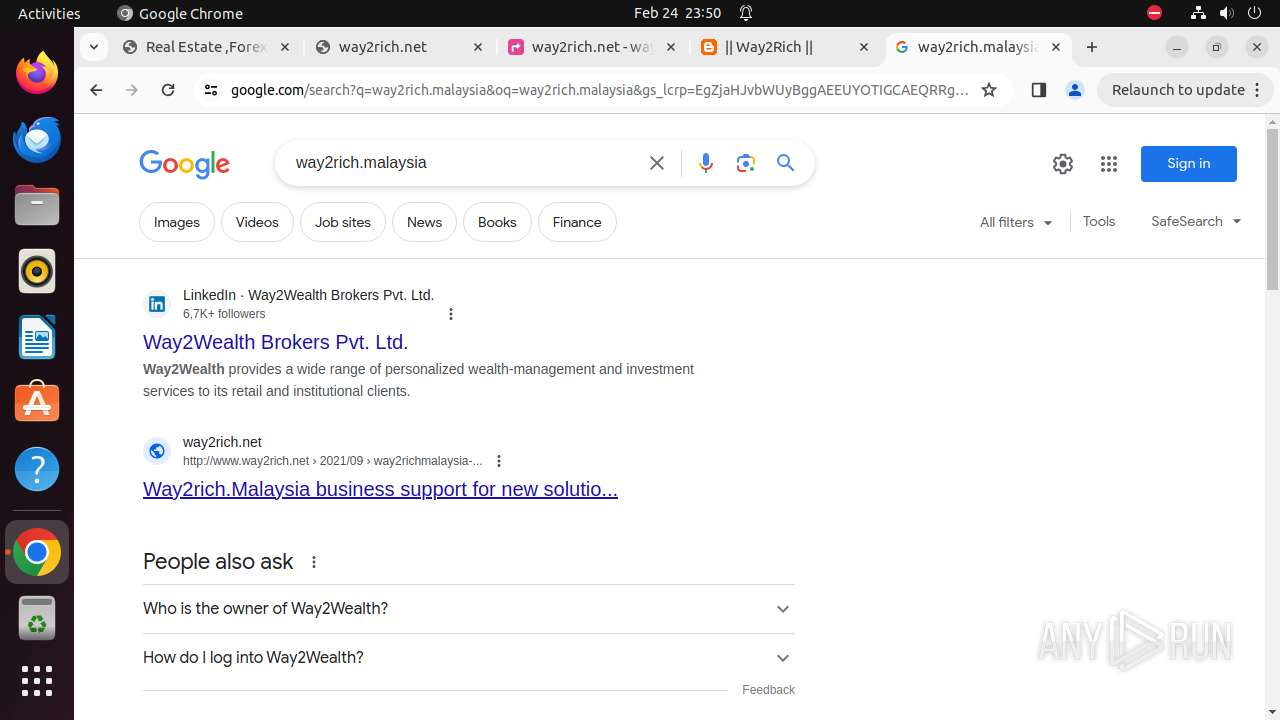This screenshot has width=1280, height=720.
Task: Switch to Real Estate, Forex tab
Action: pos(207,47)
